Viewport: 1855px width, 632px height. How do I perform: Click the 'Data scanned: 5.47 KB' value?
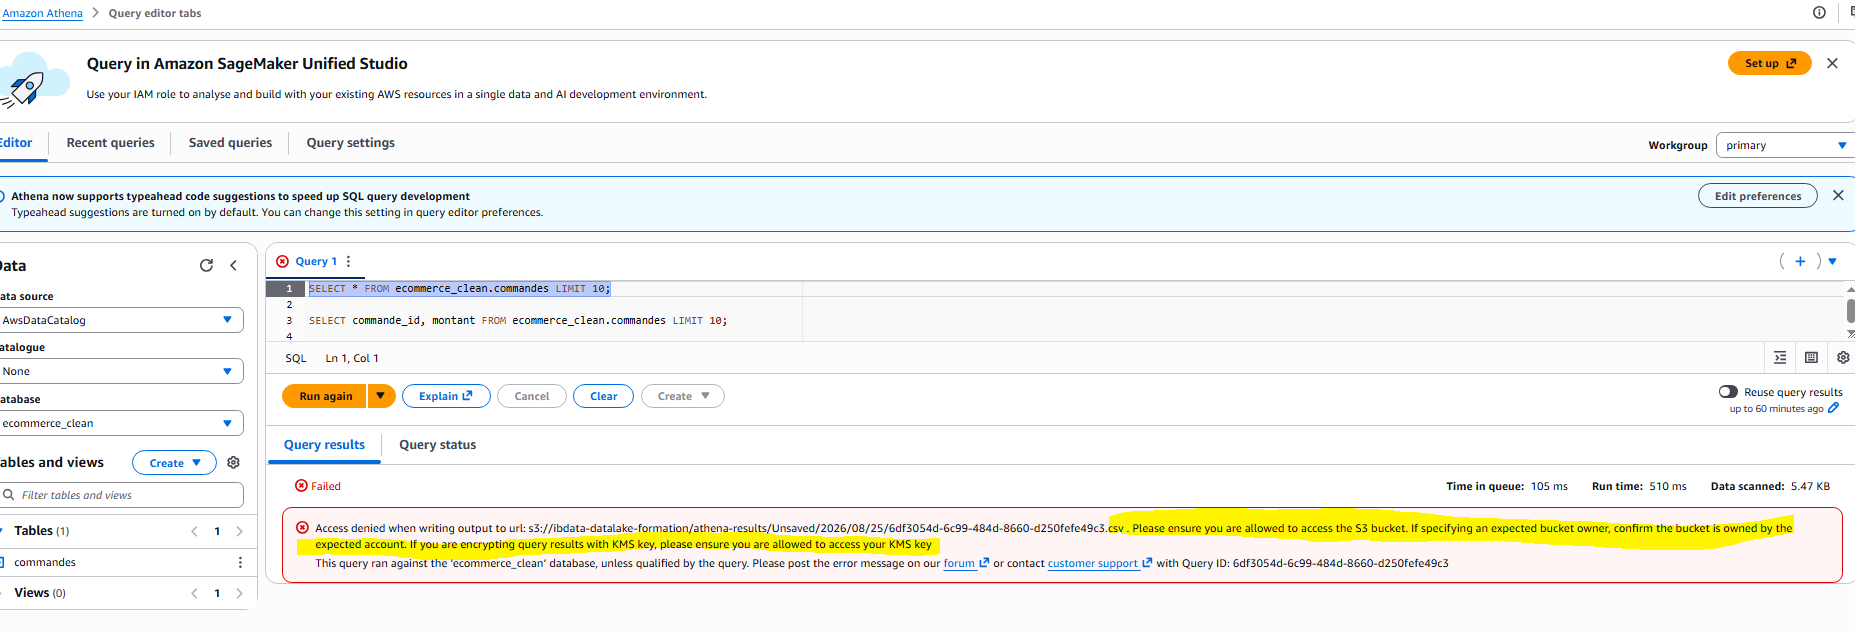pos(1770,486)
